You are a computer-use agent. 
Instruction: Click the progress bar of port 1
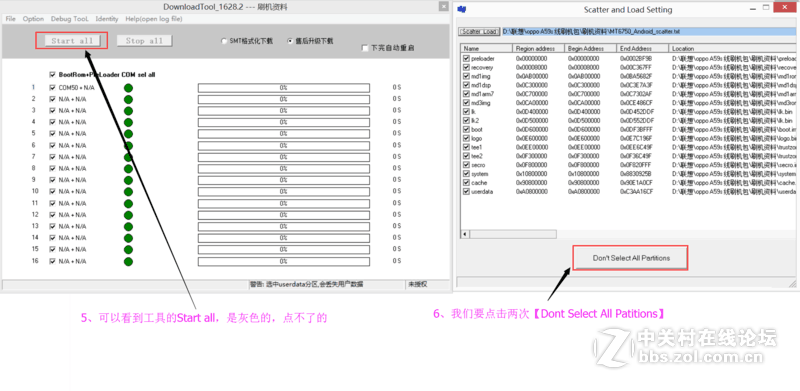pos(284,88)
